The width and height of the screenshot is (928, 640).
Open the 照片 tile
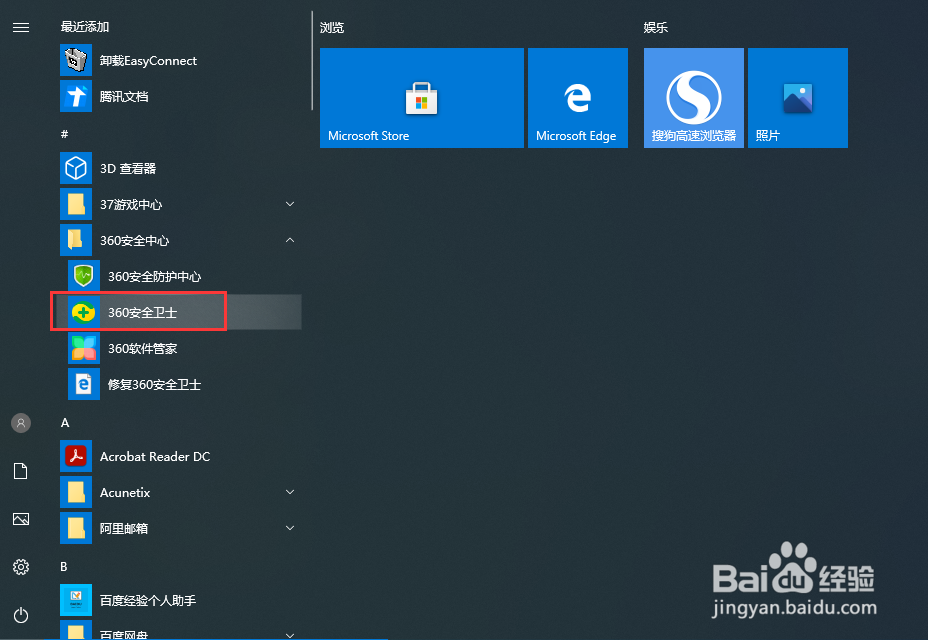point(798,98)
